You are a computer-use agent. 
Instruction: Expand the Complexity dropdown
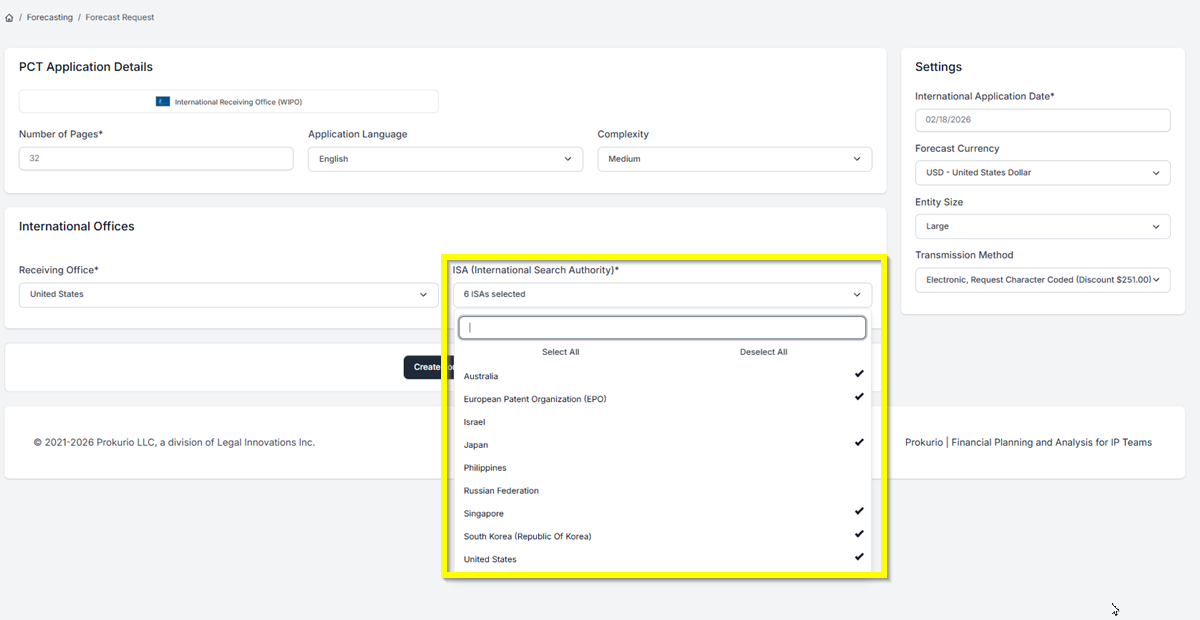734,159
